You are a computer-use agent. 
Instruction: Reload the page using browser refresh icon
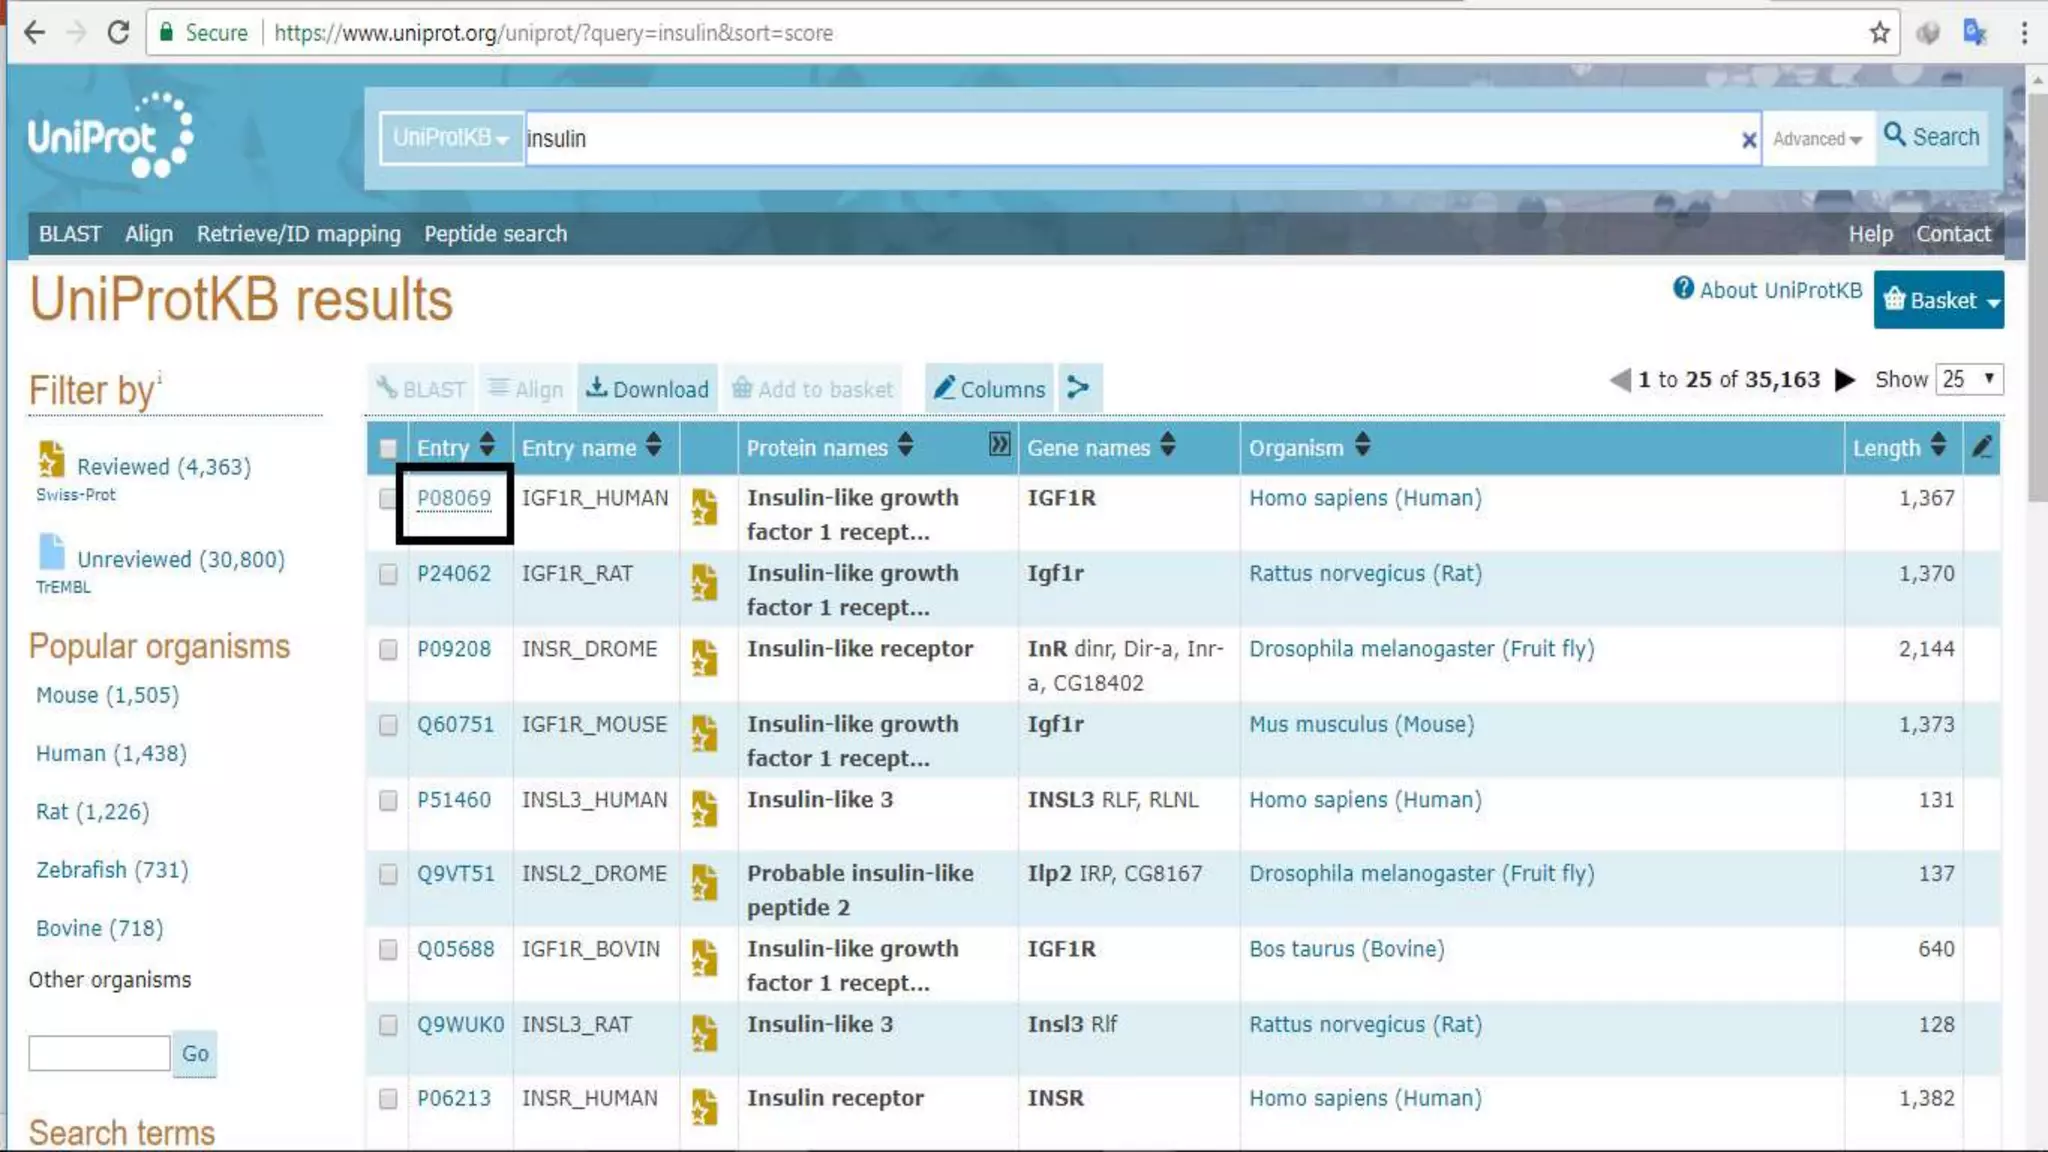[x=118, y=33]
